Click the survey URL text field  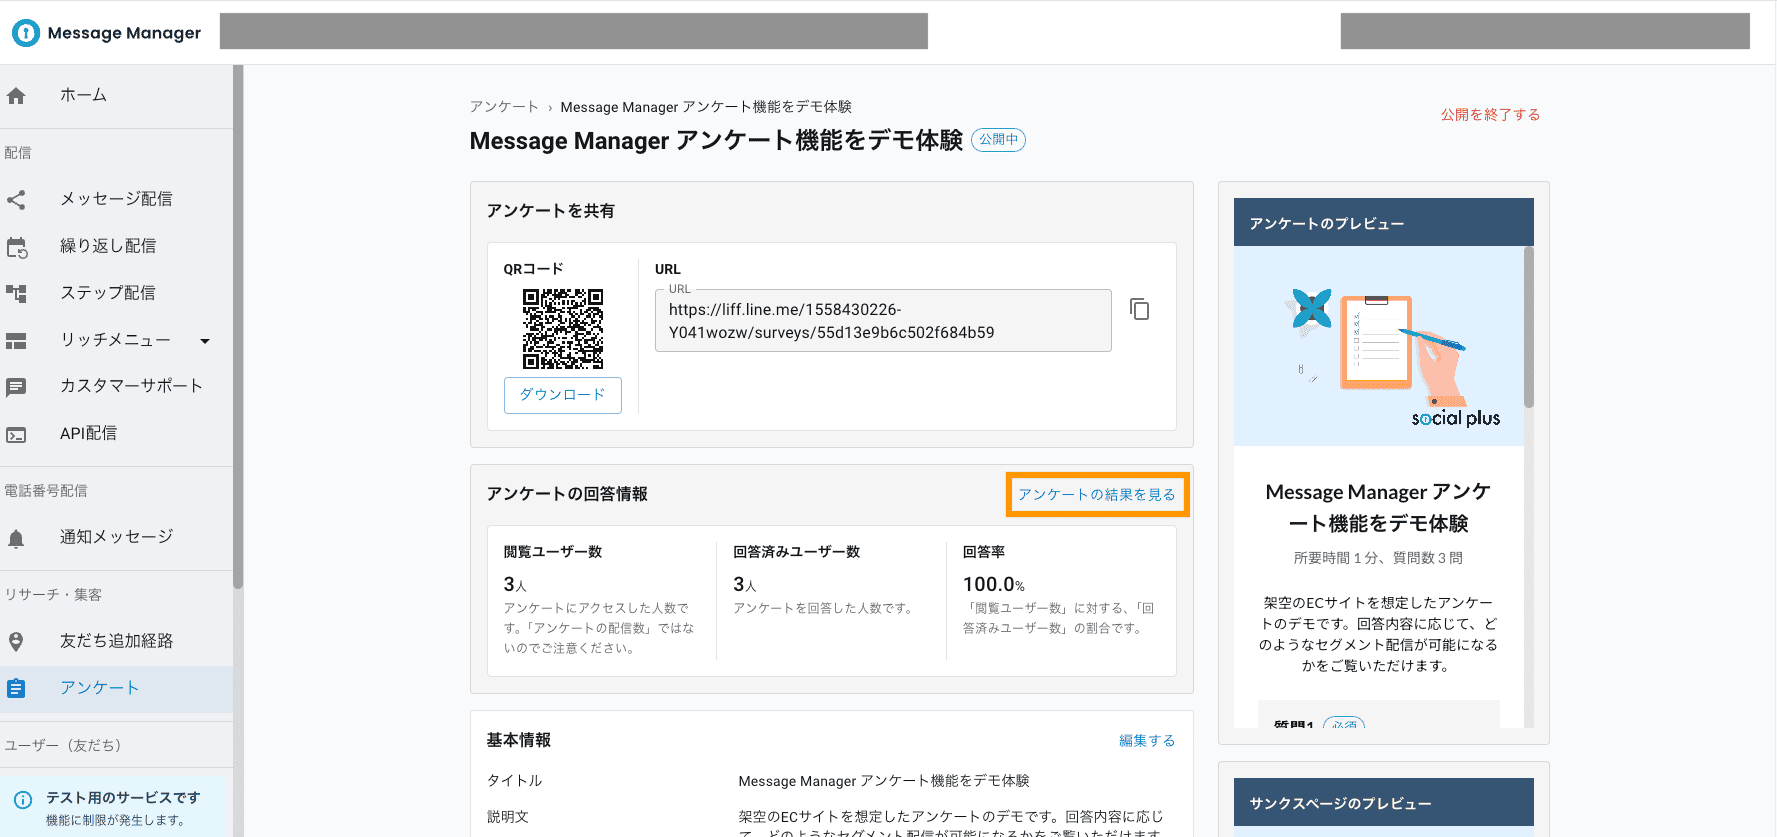tap(883, 321)
